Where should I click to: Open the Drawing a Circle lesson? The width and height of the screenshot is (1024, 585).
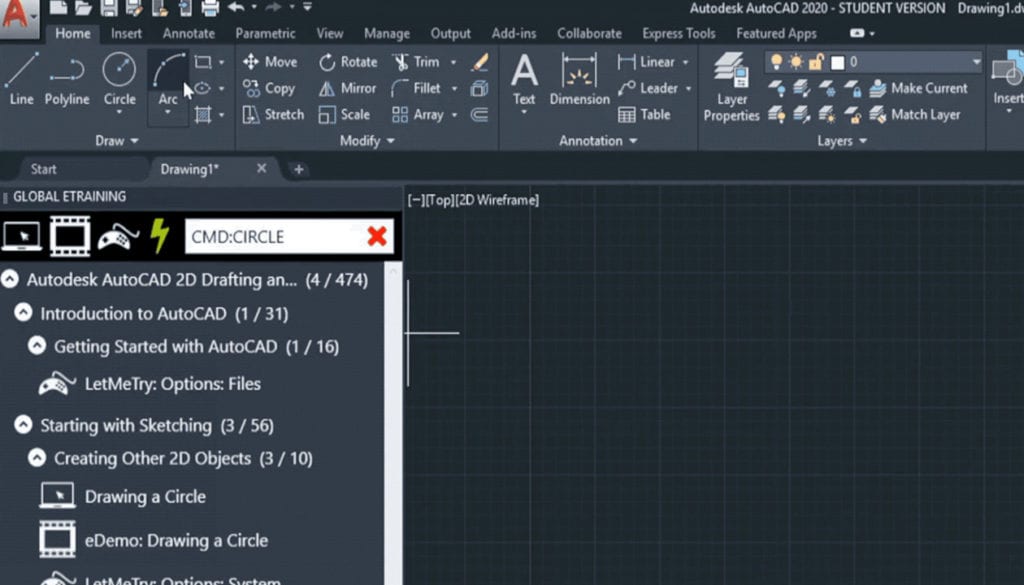pyautogui.click(x=145, y=496)
